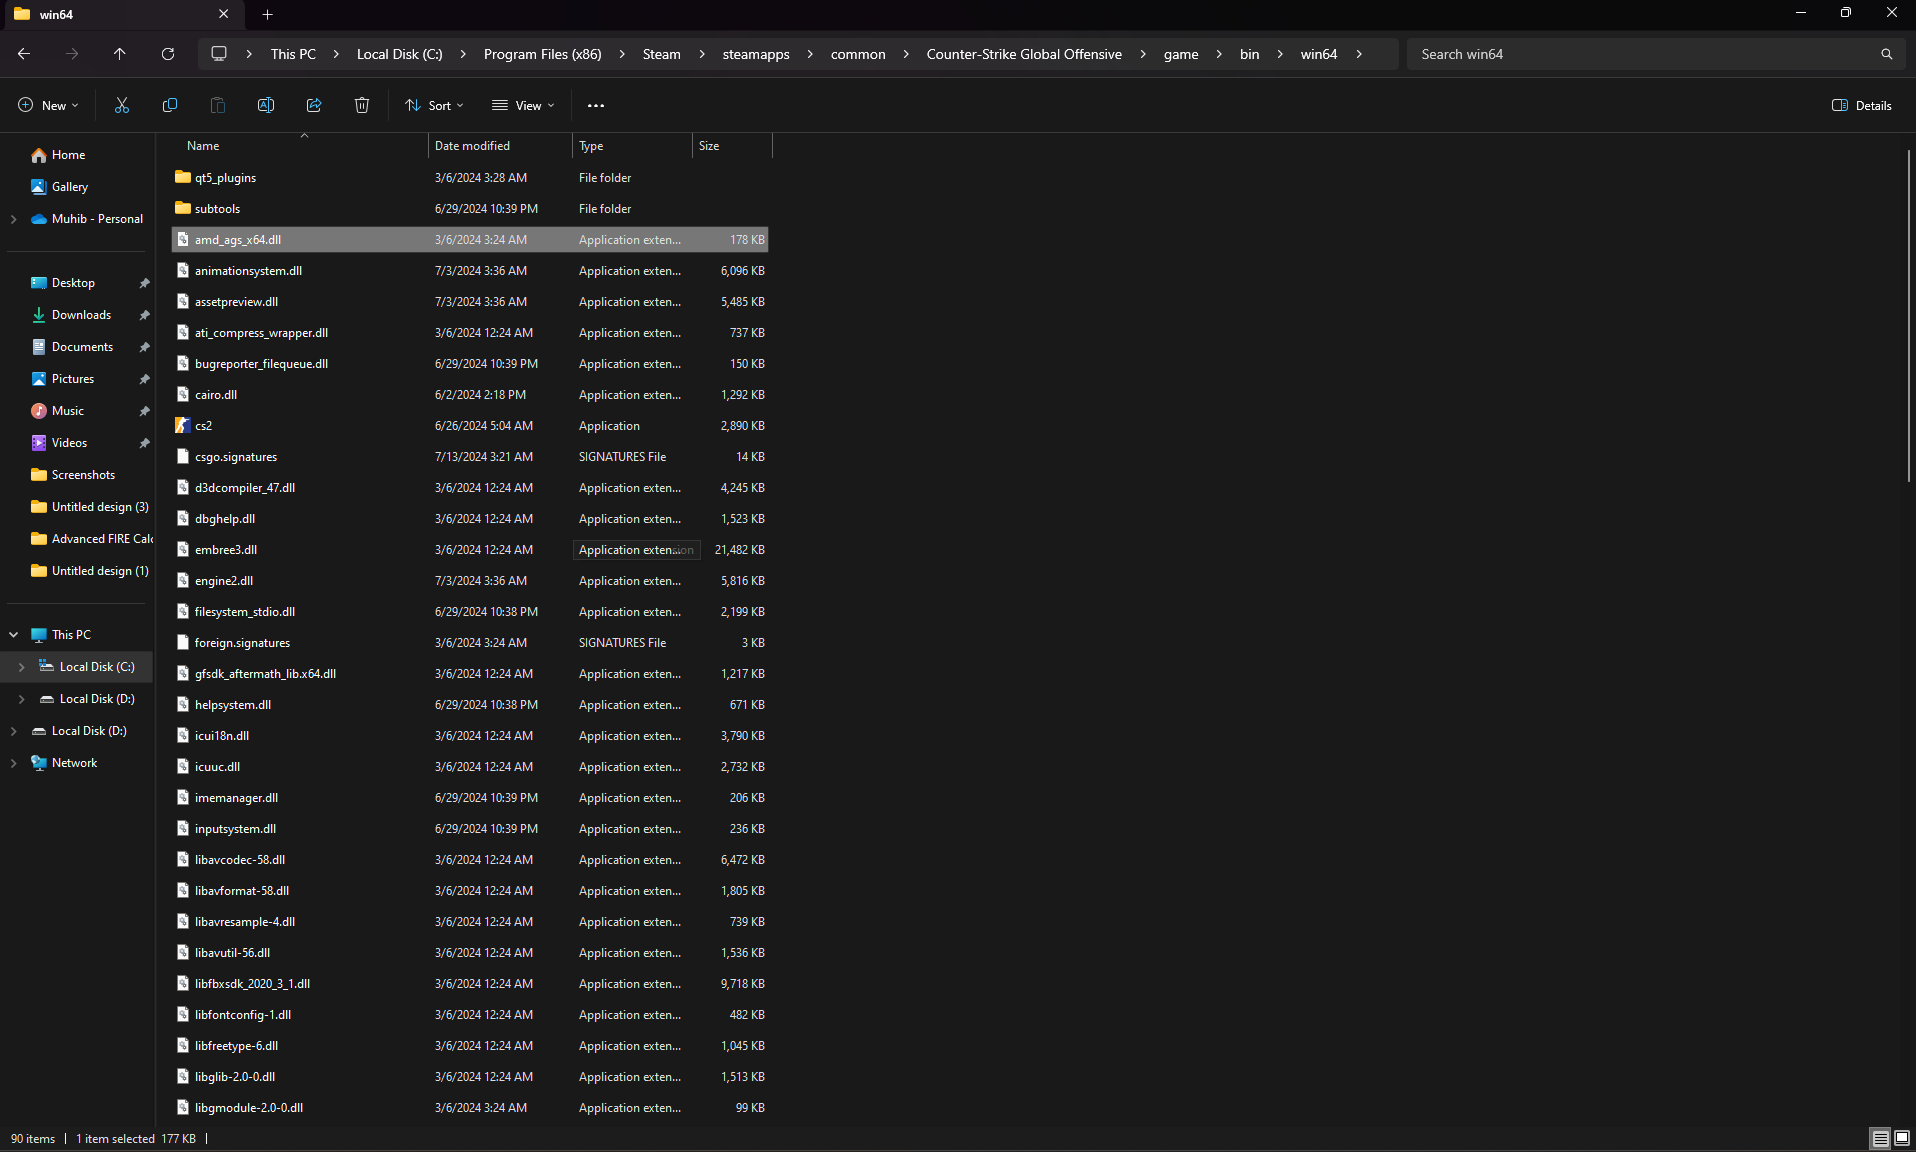Screen dimensions: 1916x1152
Task: Unpin Desktop using its pin icon
Action: point(144,283)
